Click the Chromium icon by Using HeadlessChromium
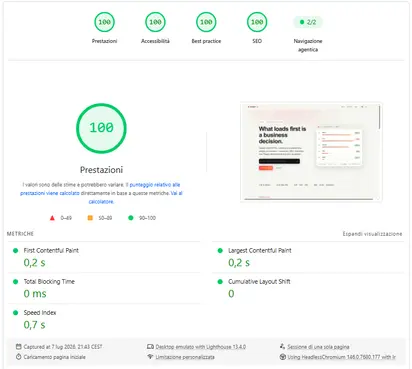 282,357
